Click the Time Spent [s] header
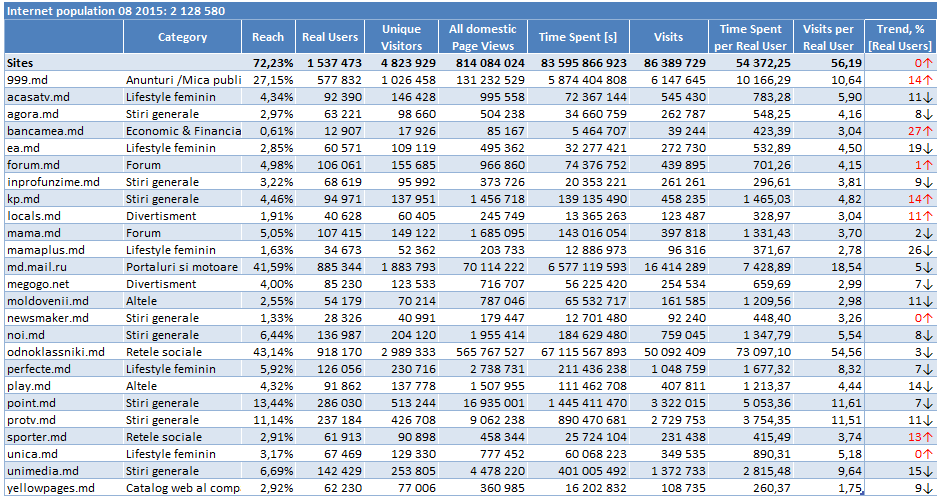 pos(578,37)
